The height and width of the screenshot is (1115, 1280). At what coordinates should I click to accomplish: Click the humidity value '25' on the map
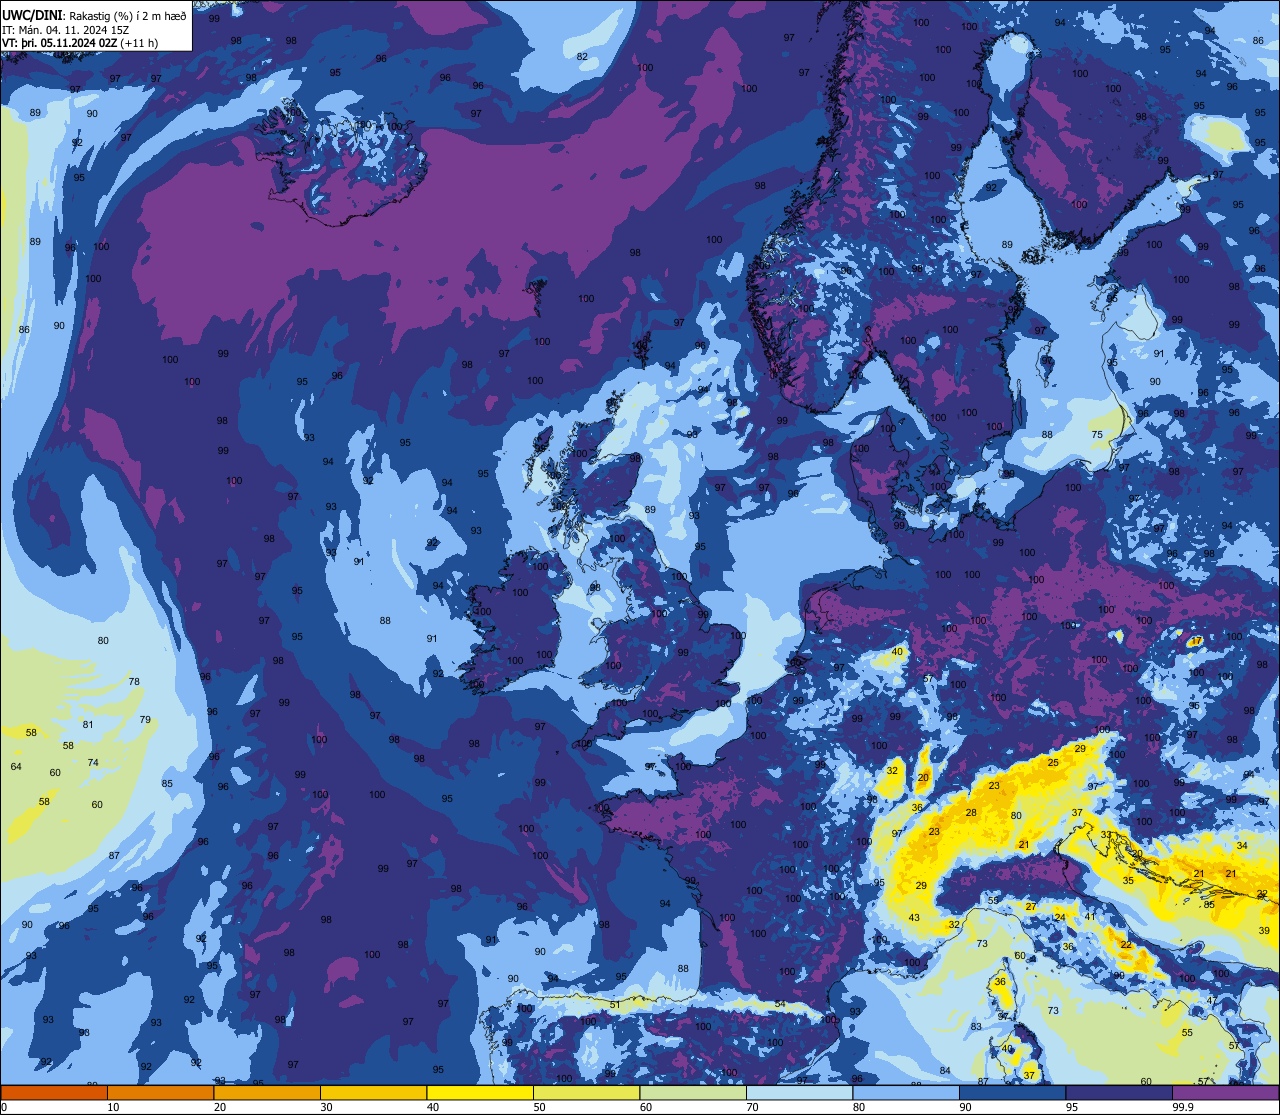point(1053,763)
